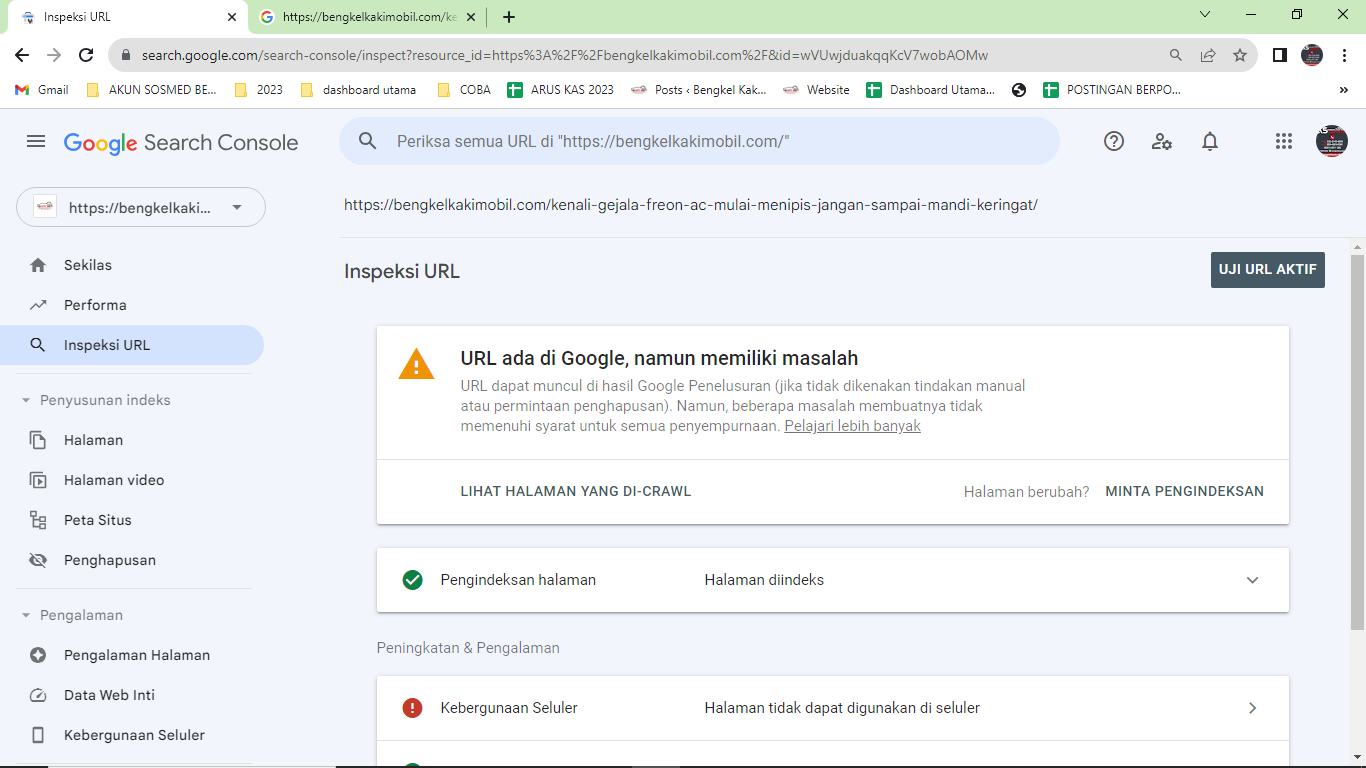Open the COBA bookmark folder
This screenshot has width=1366, height=768.
pyautogui.click(x=464, y=90)
